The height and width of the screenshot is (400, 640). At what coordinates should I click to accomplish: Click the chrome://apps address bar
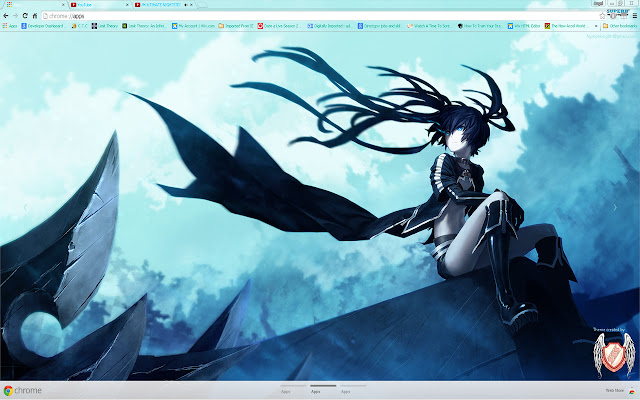(x=320, y=16)
